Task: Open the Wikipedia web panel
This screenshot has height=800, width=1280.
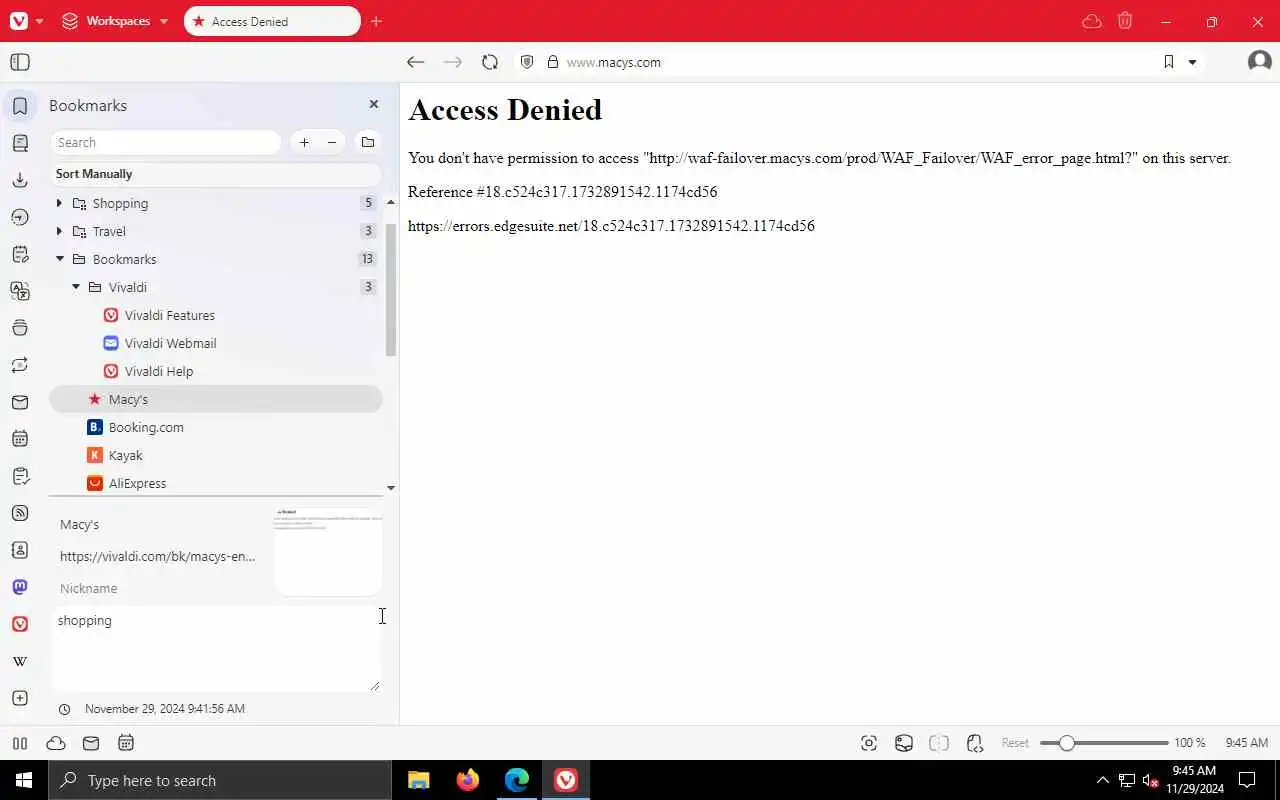Action: coord(19,661)
